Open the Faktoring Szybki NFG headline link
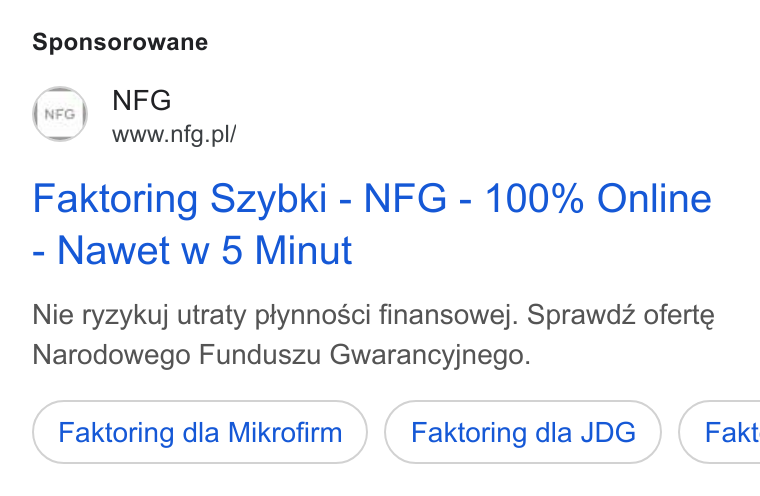The image size is (760, 496). pos(372,224)
